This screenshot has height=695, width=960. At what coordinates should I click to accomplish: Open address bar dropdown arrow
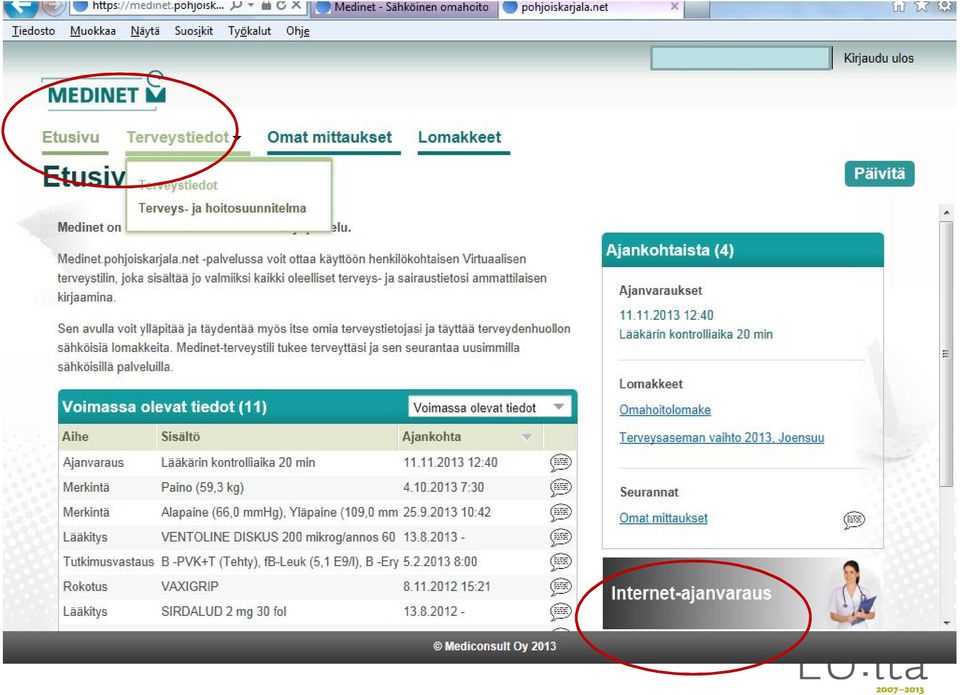point(251,6)
